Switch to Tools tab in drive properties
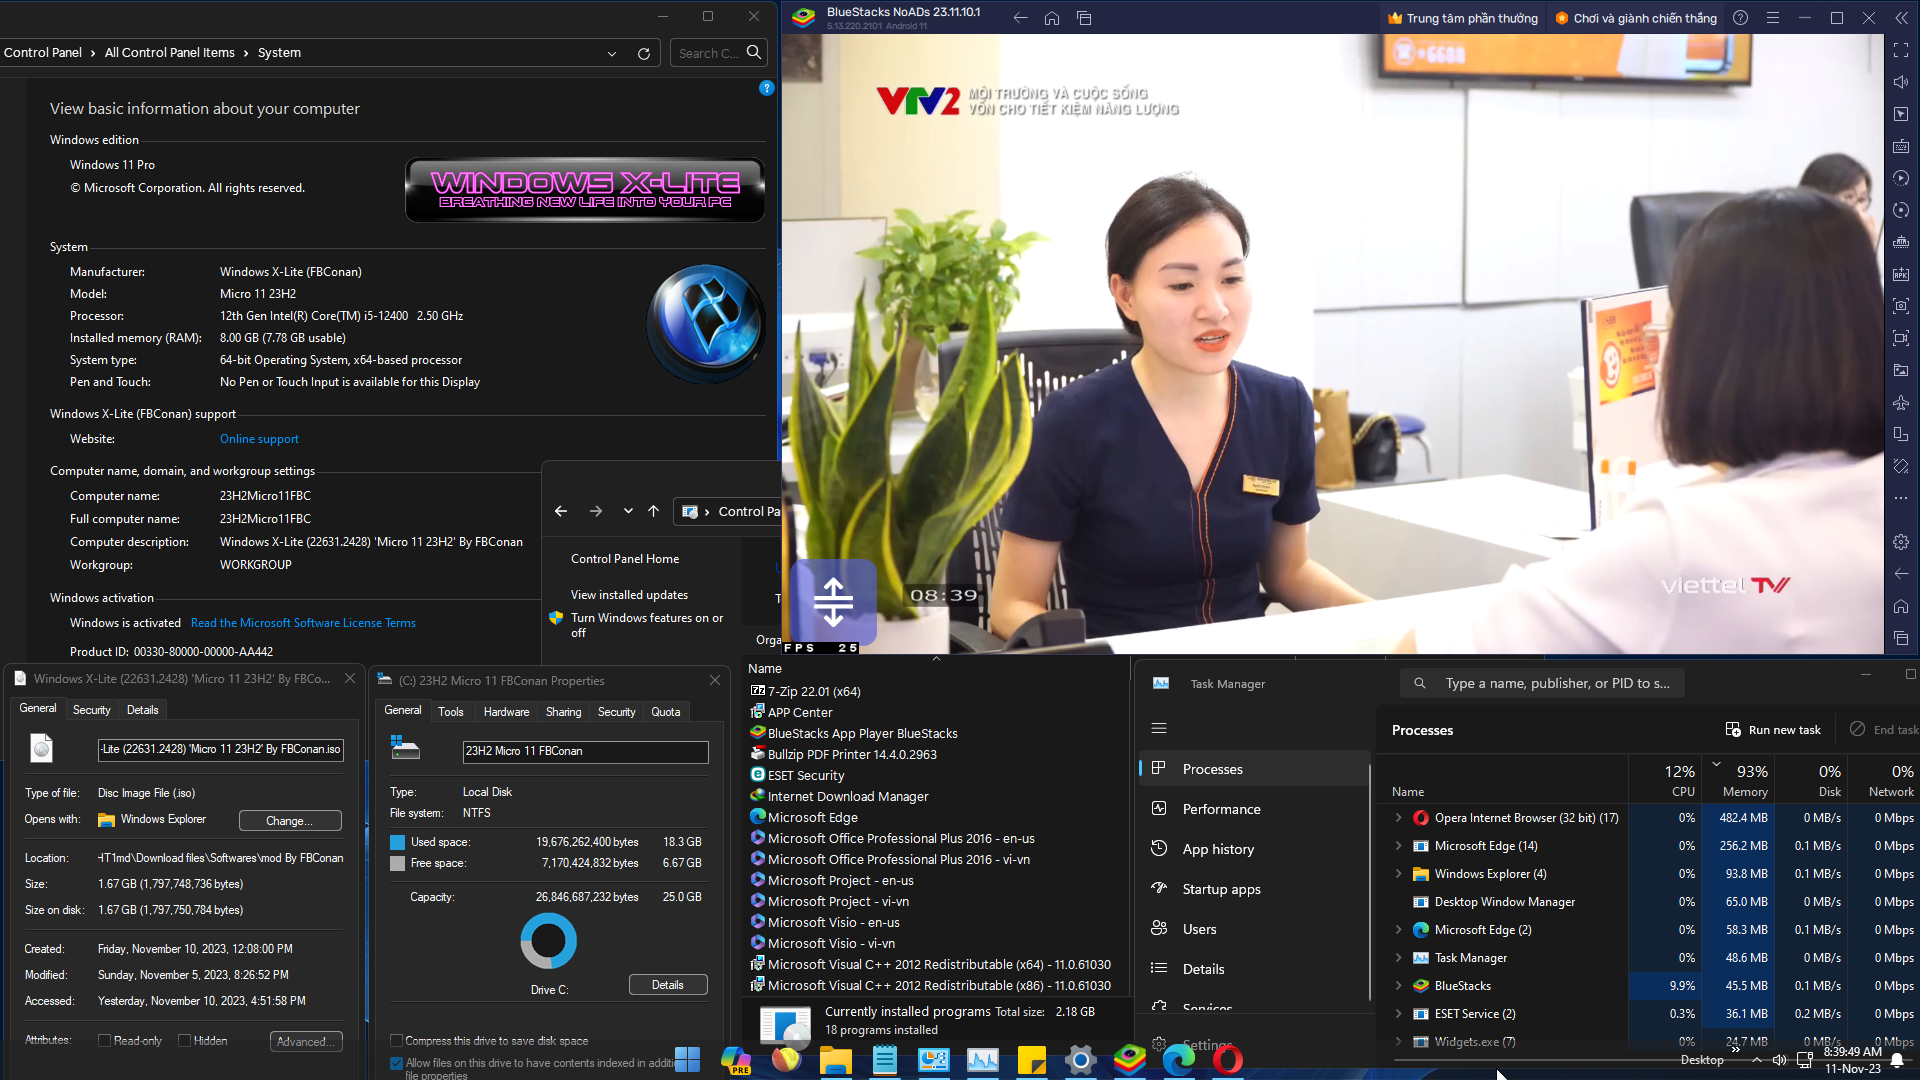The image size is (1920, 1080). coord(450,712)
